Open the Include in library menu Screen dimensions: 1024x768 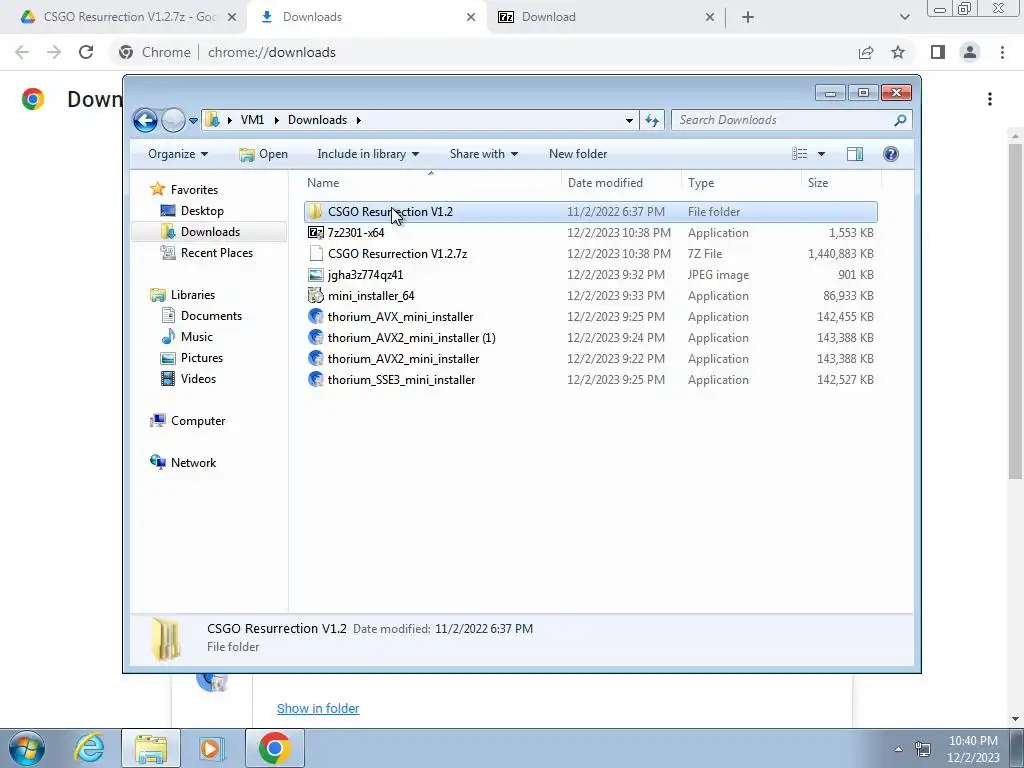point(368,154)
